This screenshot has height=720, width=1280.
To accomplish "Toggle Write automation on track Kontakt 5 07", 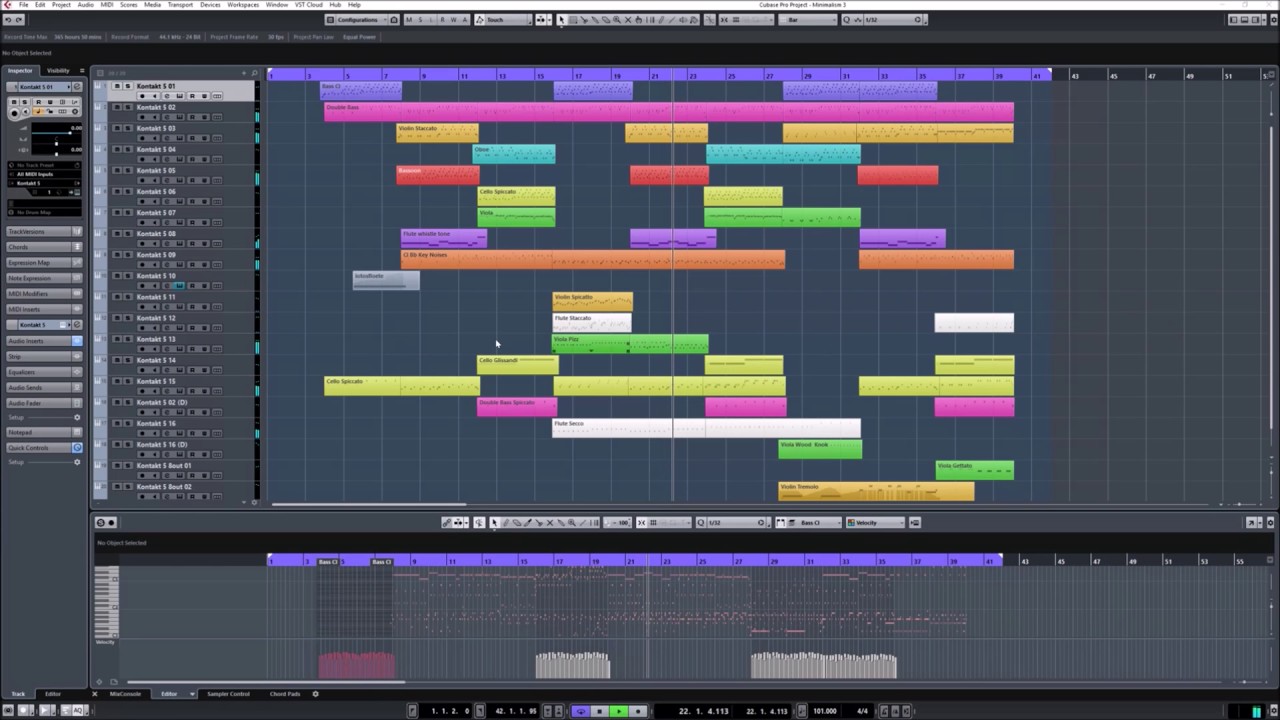I will (205, 222).
